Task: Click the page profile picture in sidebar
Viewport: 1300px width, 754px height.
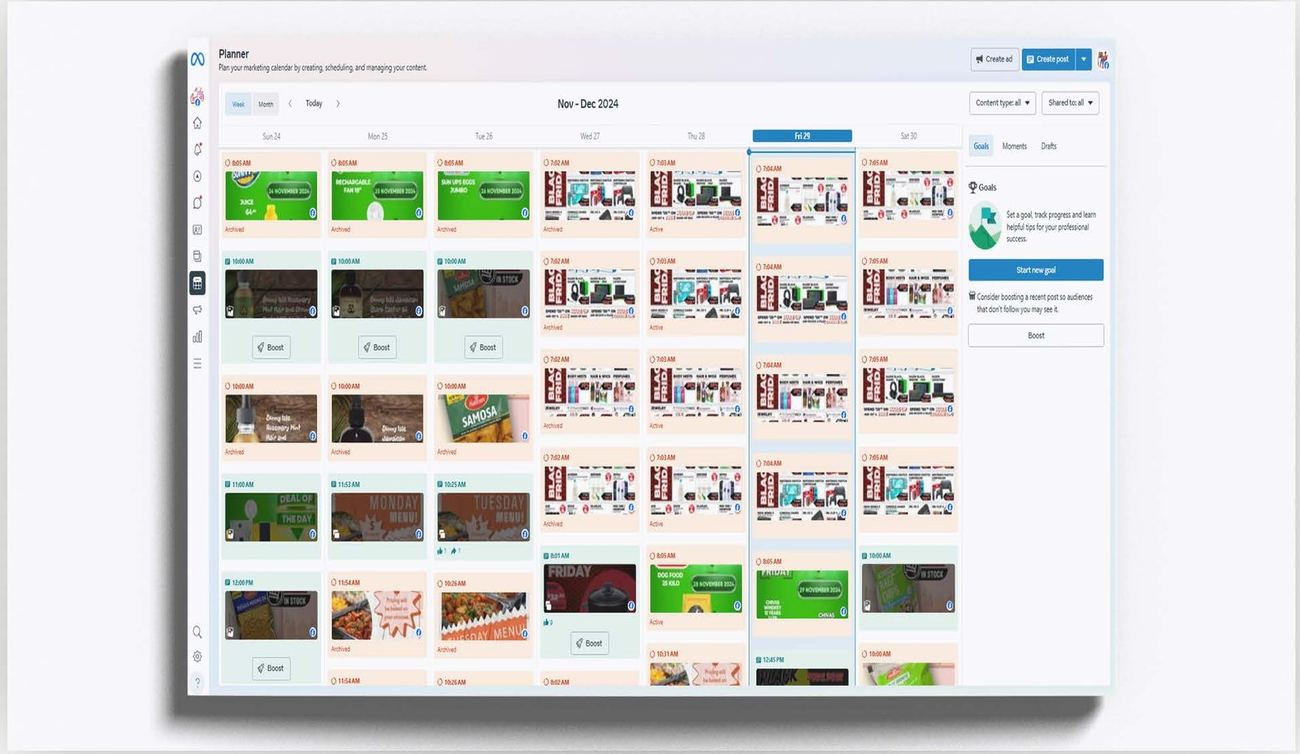Action: pos(197,96)
